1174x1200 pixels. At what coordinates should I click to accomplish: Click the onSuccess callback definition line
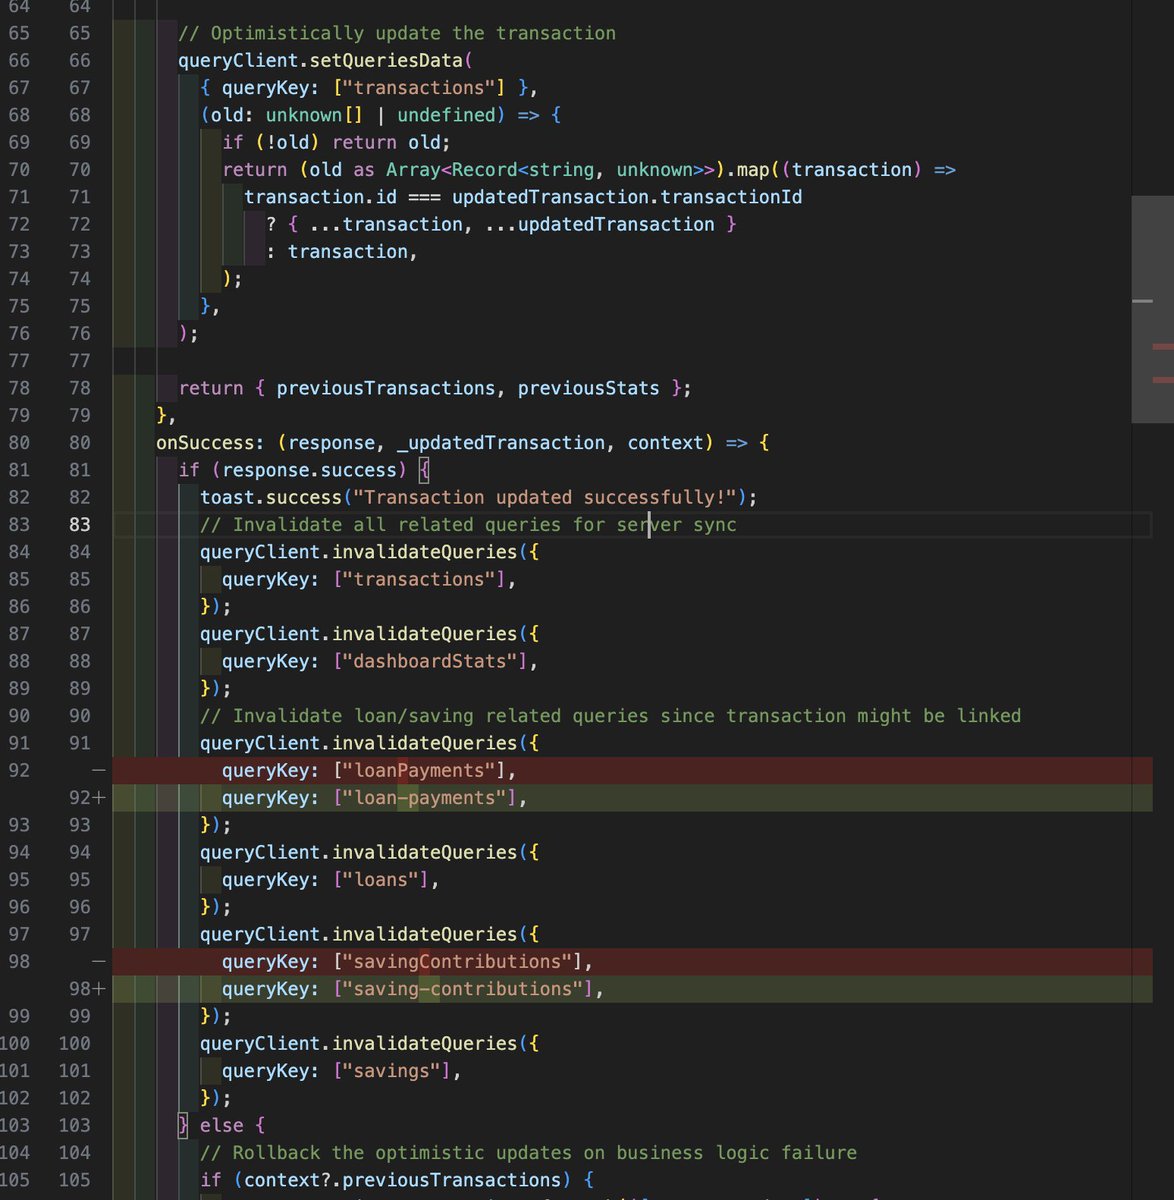coord(462,442)
